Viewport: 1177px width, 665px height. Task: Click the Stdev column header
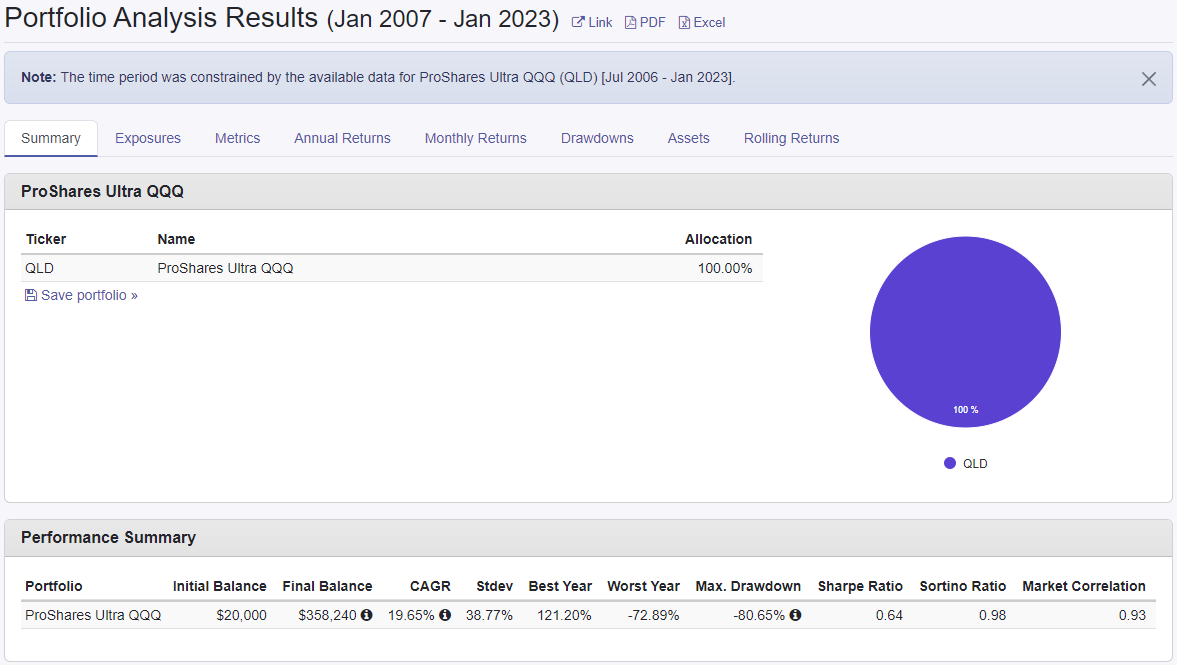[x=495, y=586]
